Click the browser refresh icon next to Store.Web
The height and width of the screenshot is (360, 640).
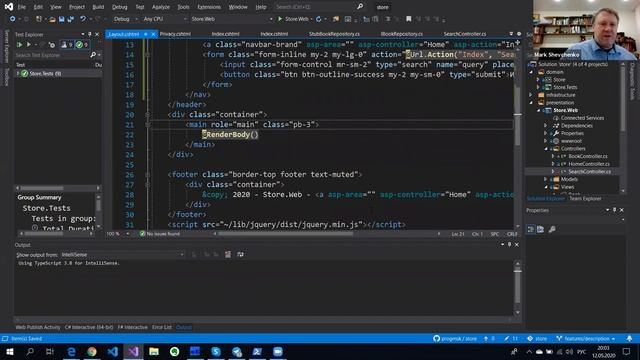[x=319, y=19]
